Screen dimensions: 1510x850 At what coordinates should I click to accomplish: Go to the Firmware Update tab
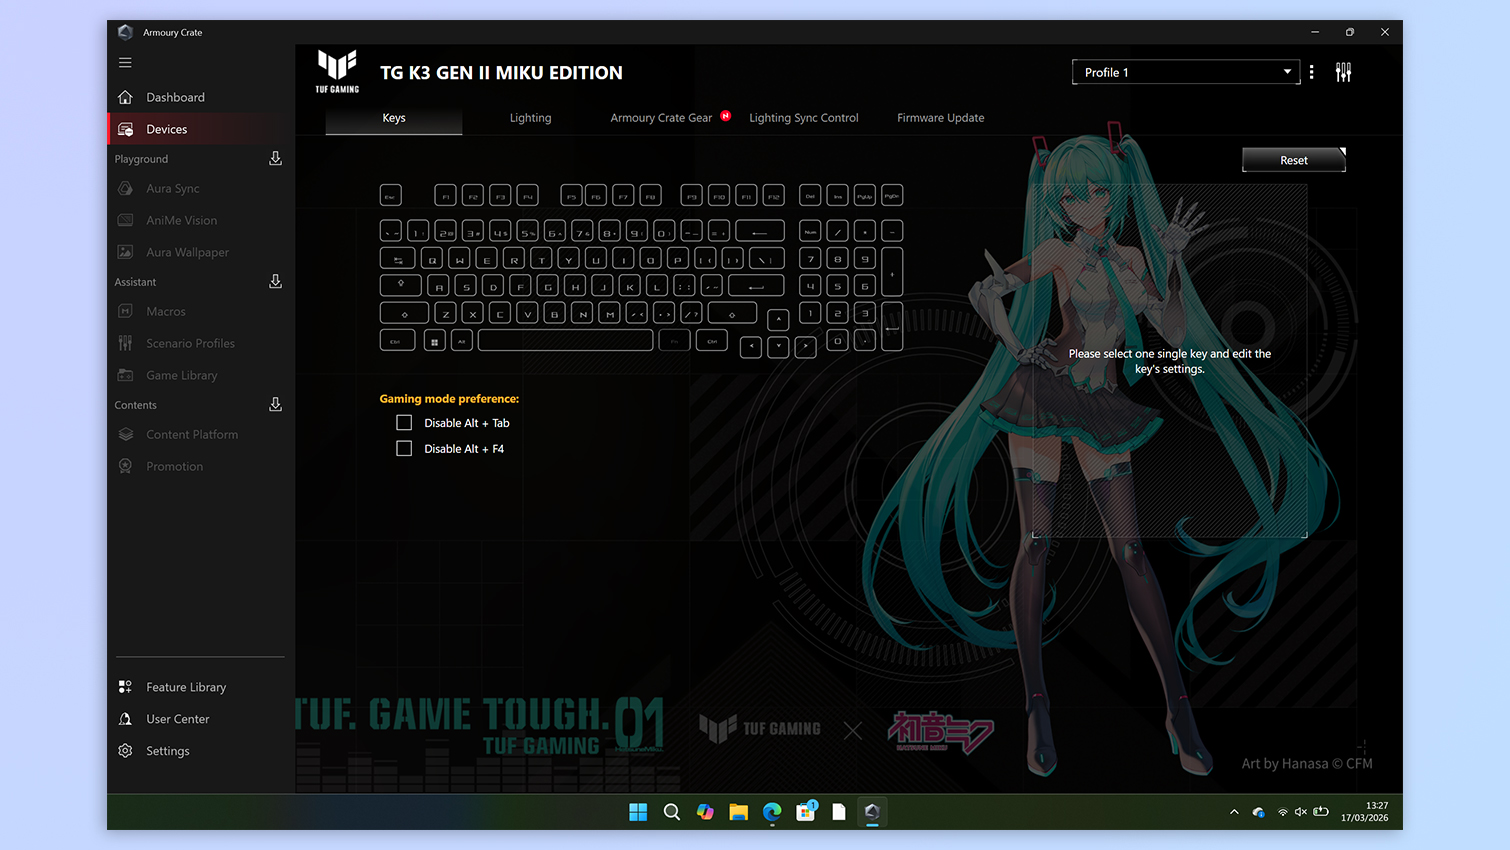click(x=940, y=118)
